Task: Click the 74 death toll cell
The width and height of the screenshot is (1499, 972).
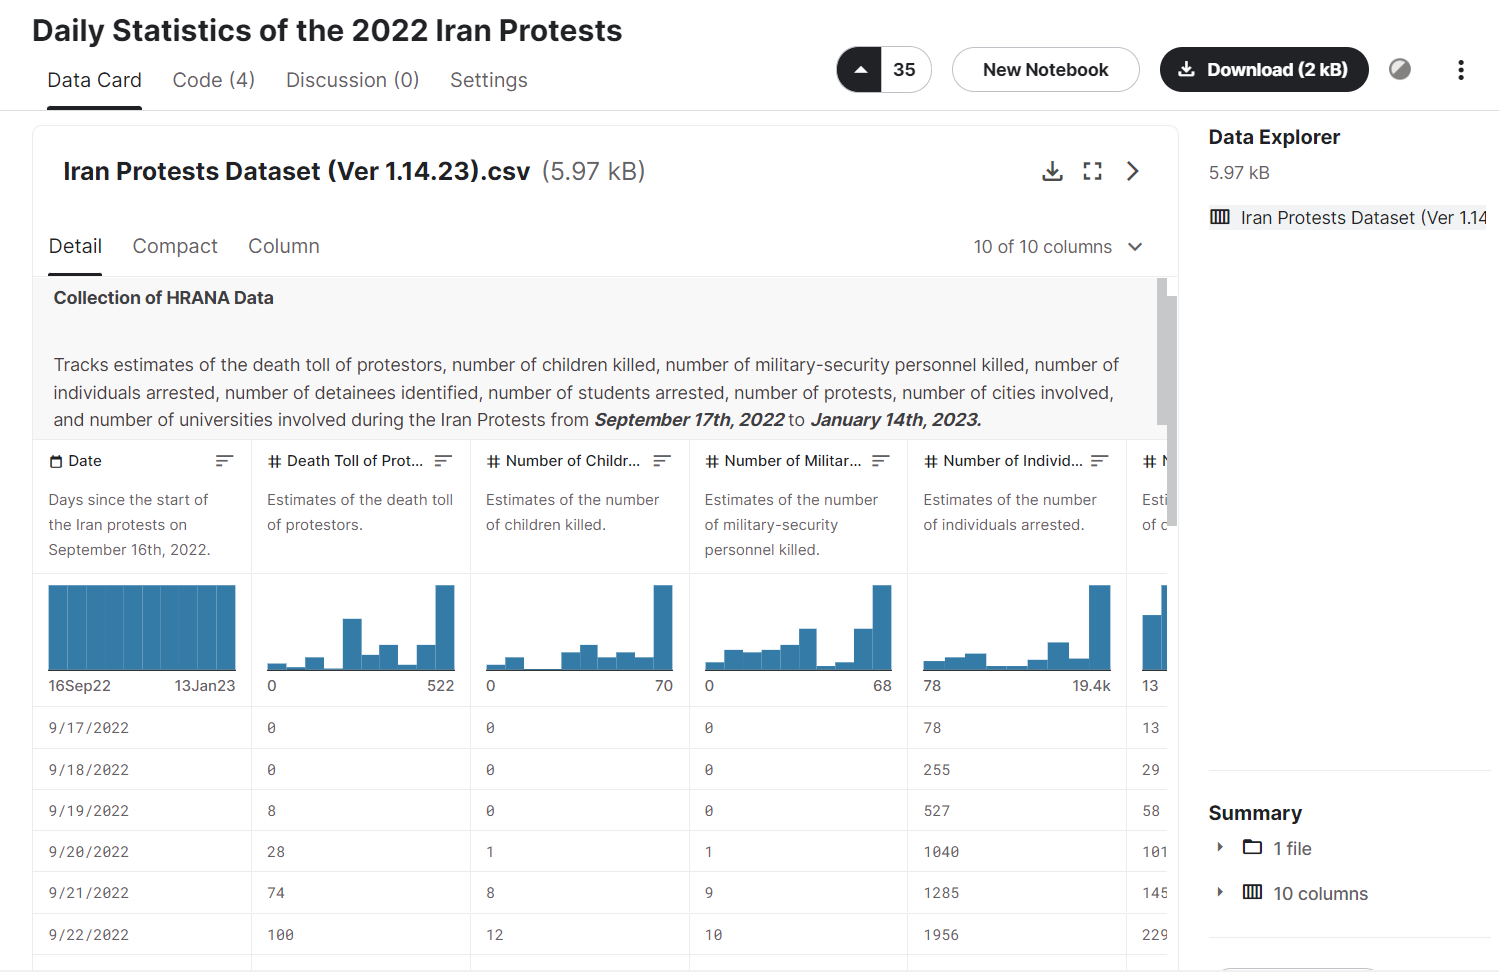Action: tap(276, 893)
